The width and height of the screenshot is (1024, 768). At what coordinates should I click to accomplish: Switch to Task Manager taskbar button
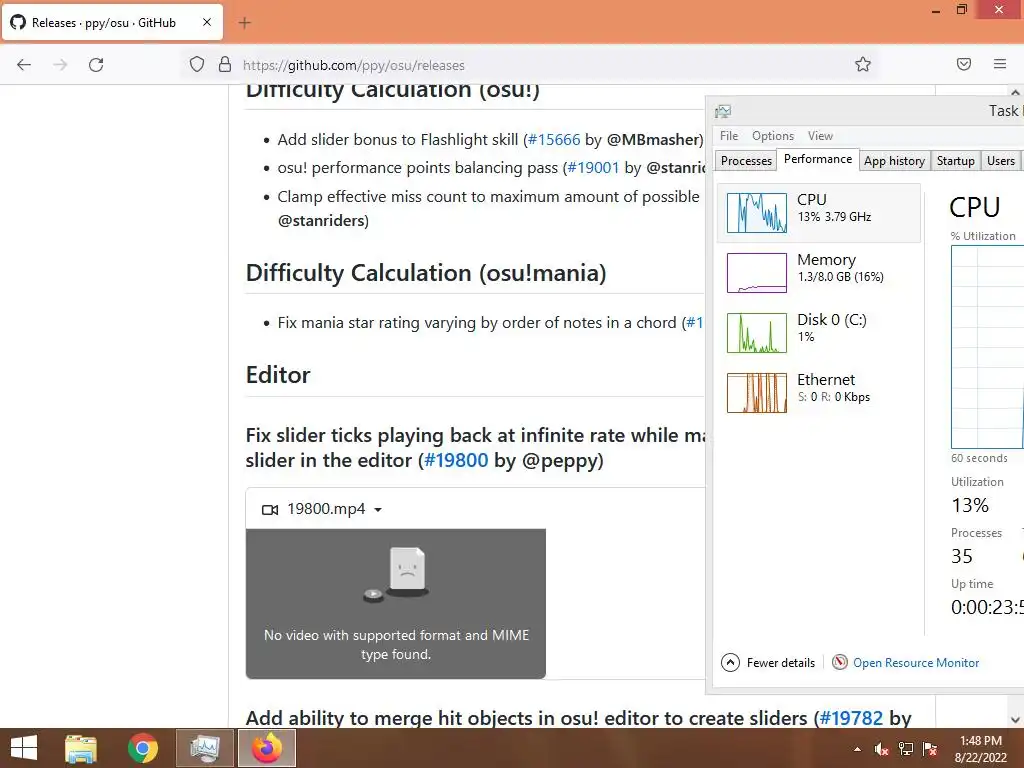pos(204,748)
